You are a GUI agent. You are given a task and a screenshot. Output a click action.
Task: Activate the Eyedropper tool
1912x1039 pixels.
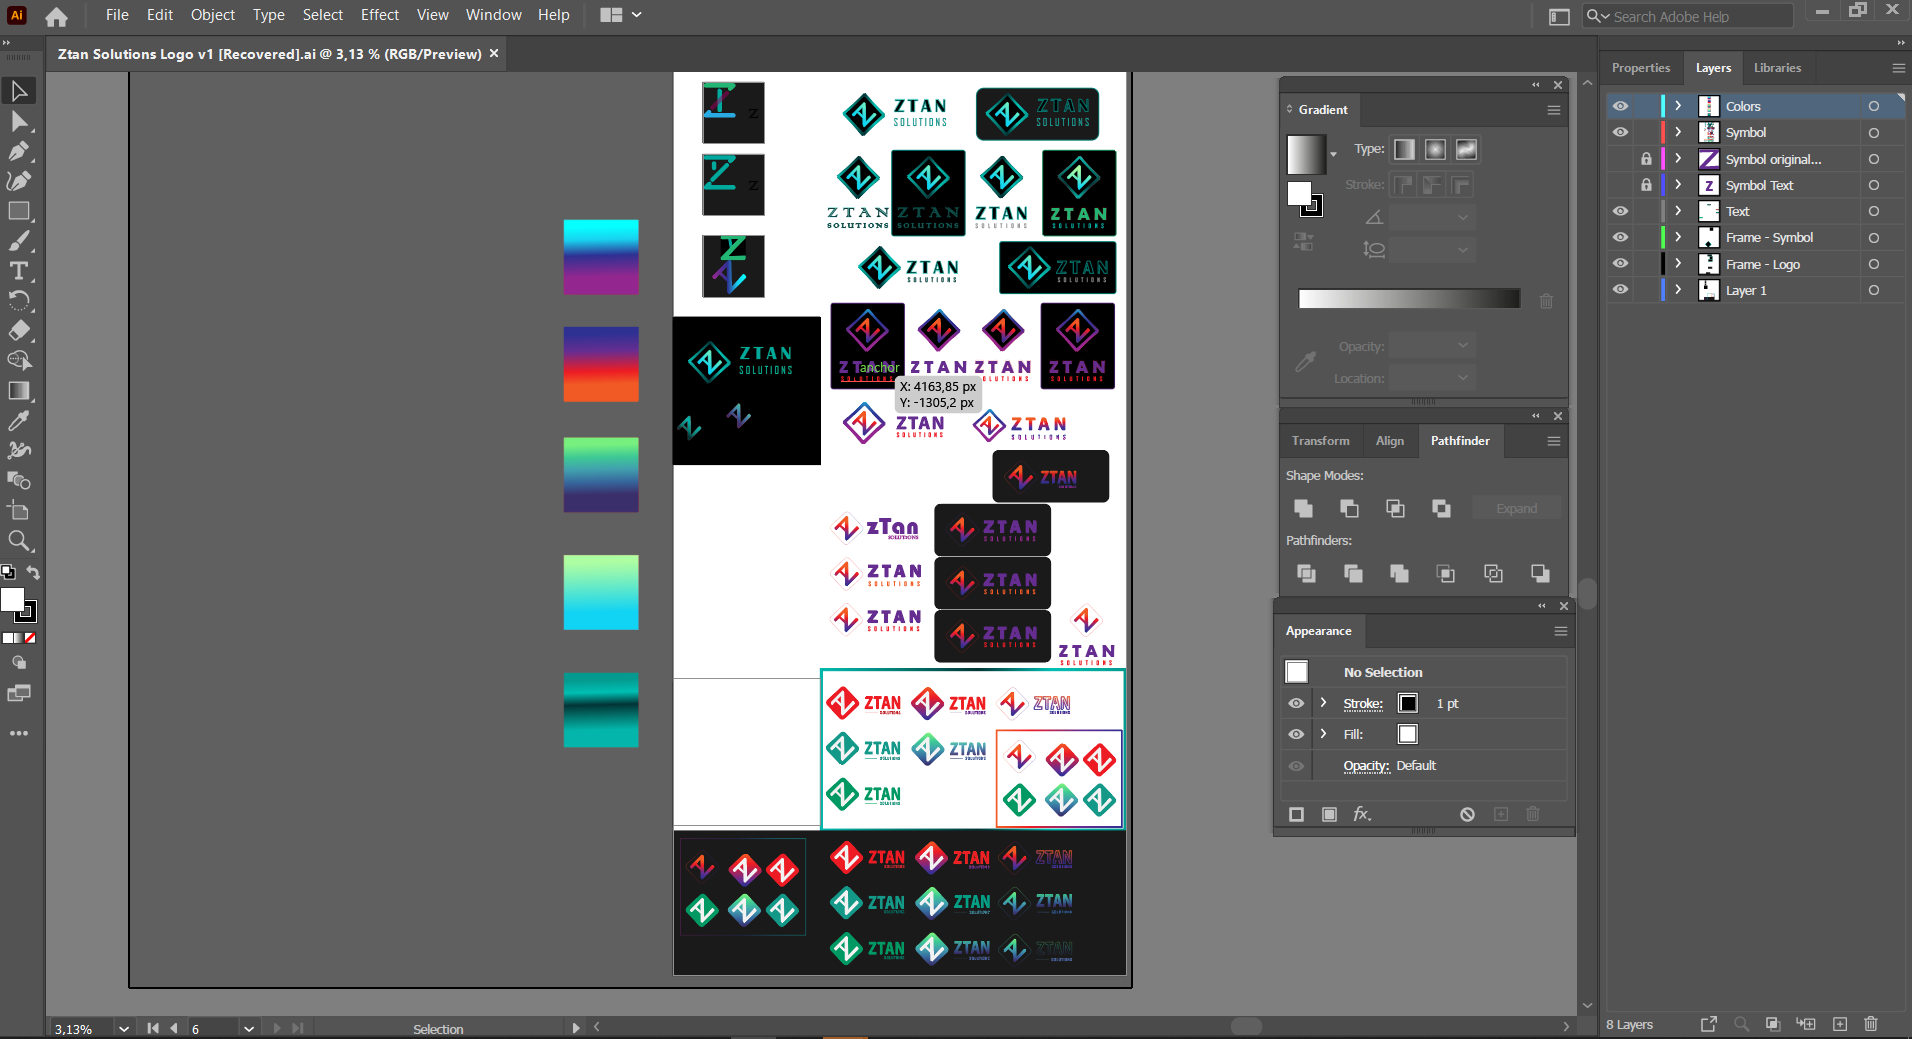tap(19, 421)
